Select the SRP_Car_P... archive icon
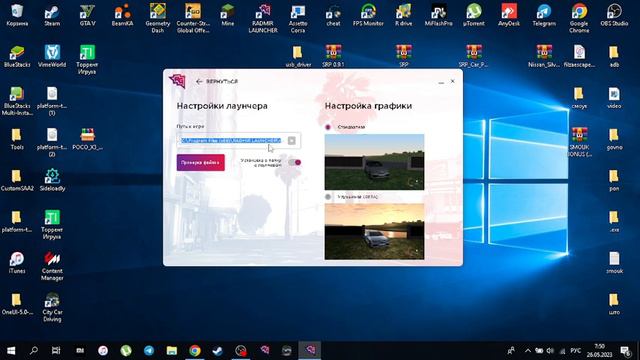Screen dimensions: 640x360 pyautogui.click(x=473, y=56)
